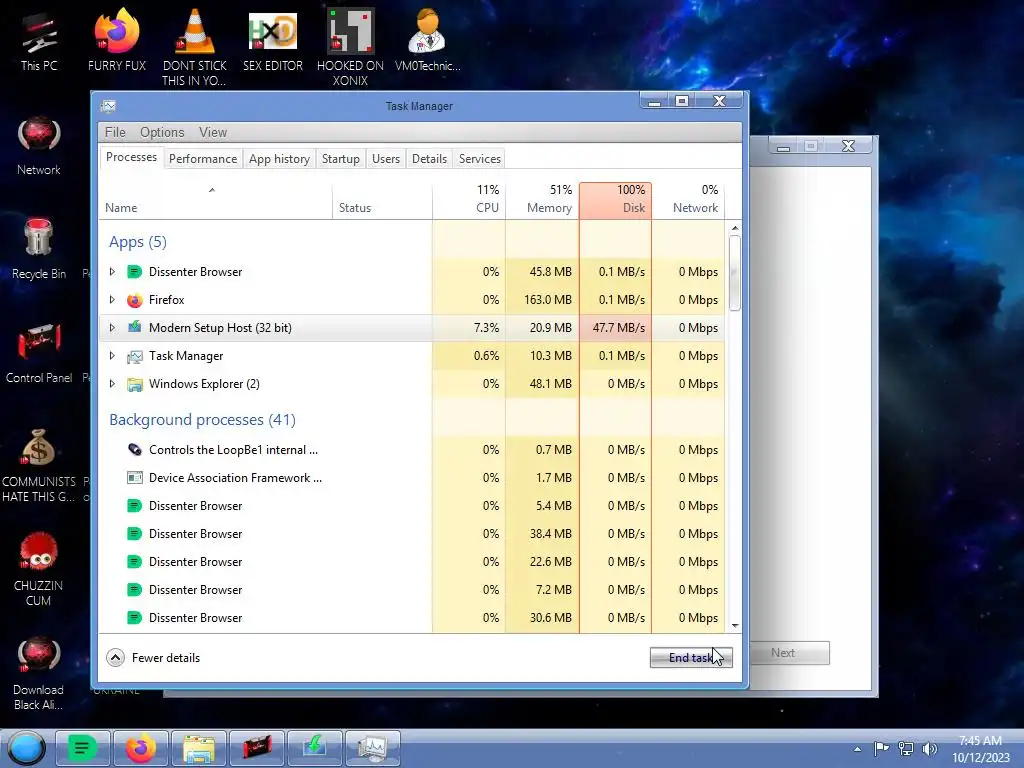The width and height of the screenshot is (1024, 768).
Task: Sort processes by the Name column
Action: [216, 200]
